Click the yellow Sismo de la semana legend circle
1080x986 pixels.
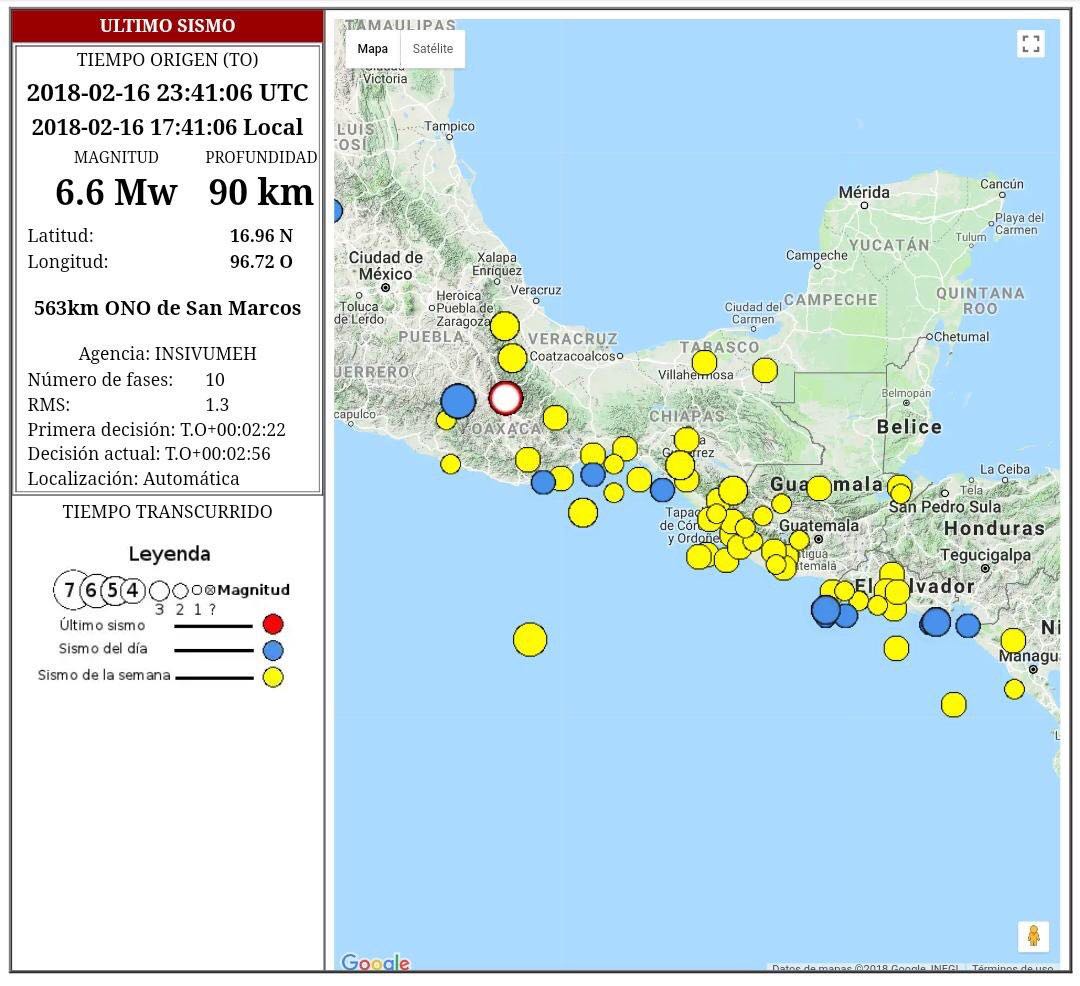pos(273,677)
